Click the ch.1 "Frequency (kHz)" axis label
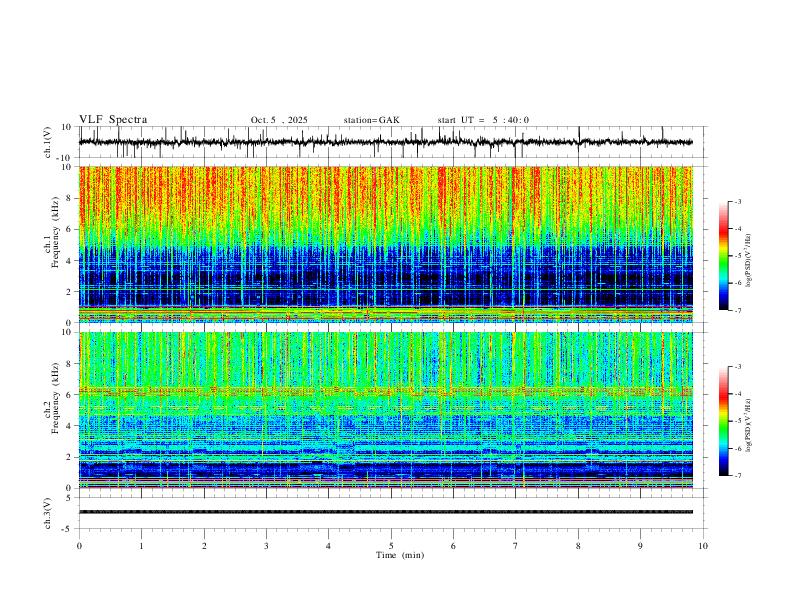The image size is (792, 612). click(x=55, y=232)
